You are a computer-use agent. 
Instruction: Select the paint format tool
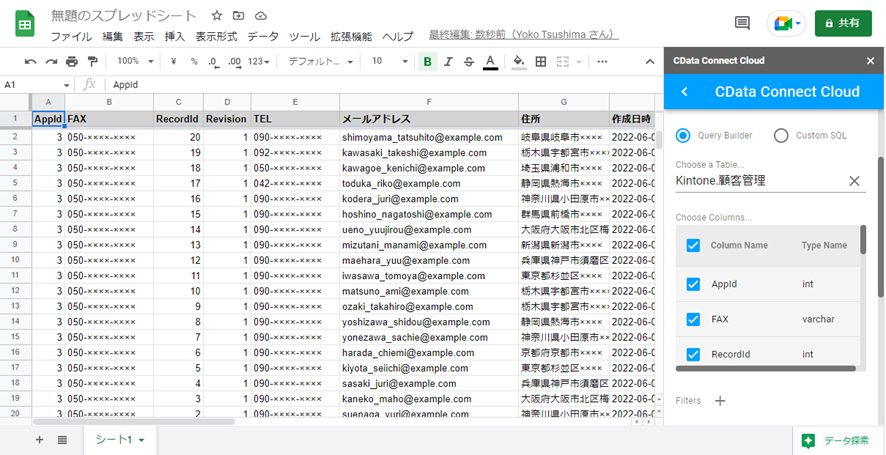coord(93,62)
